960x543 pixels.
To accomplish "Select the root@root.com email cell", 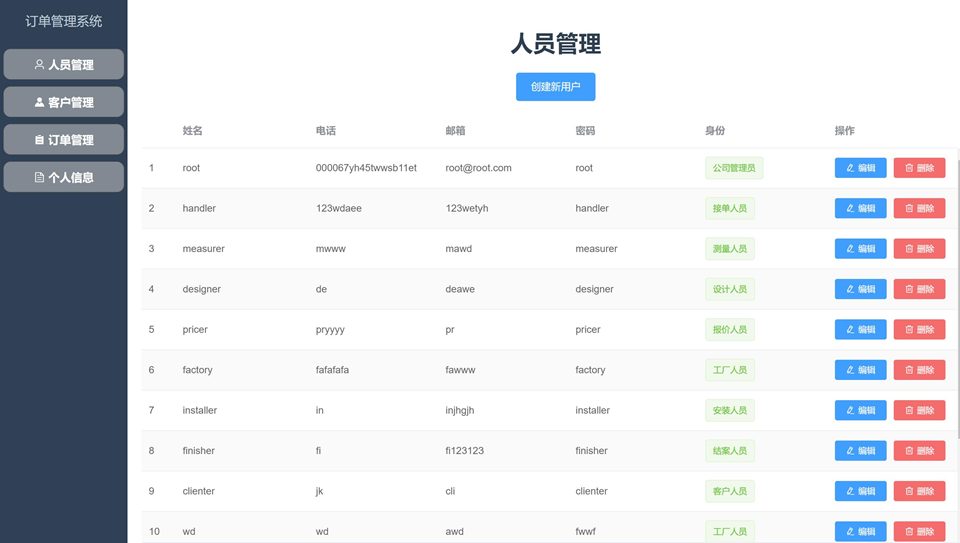I will click(478, 168).
